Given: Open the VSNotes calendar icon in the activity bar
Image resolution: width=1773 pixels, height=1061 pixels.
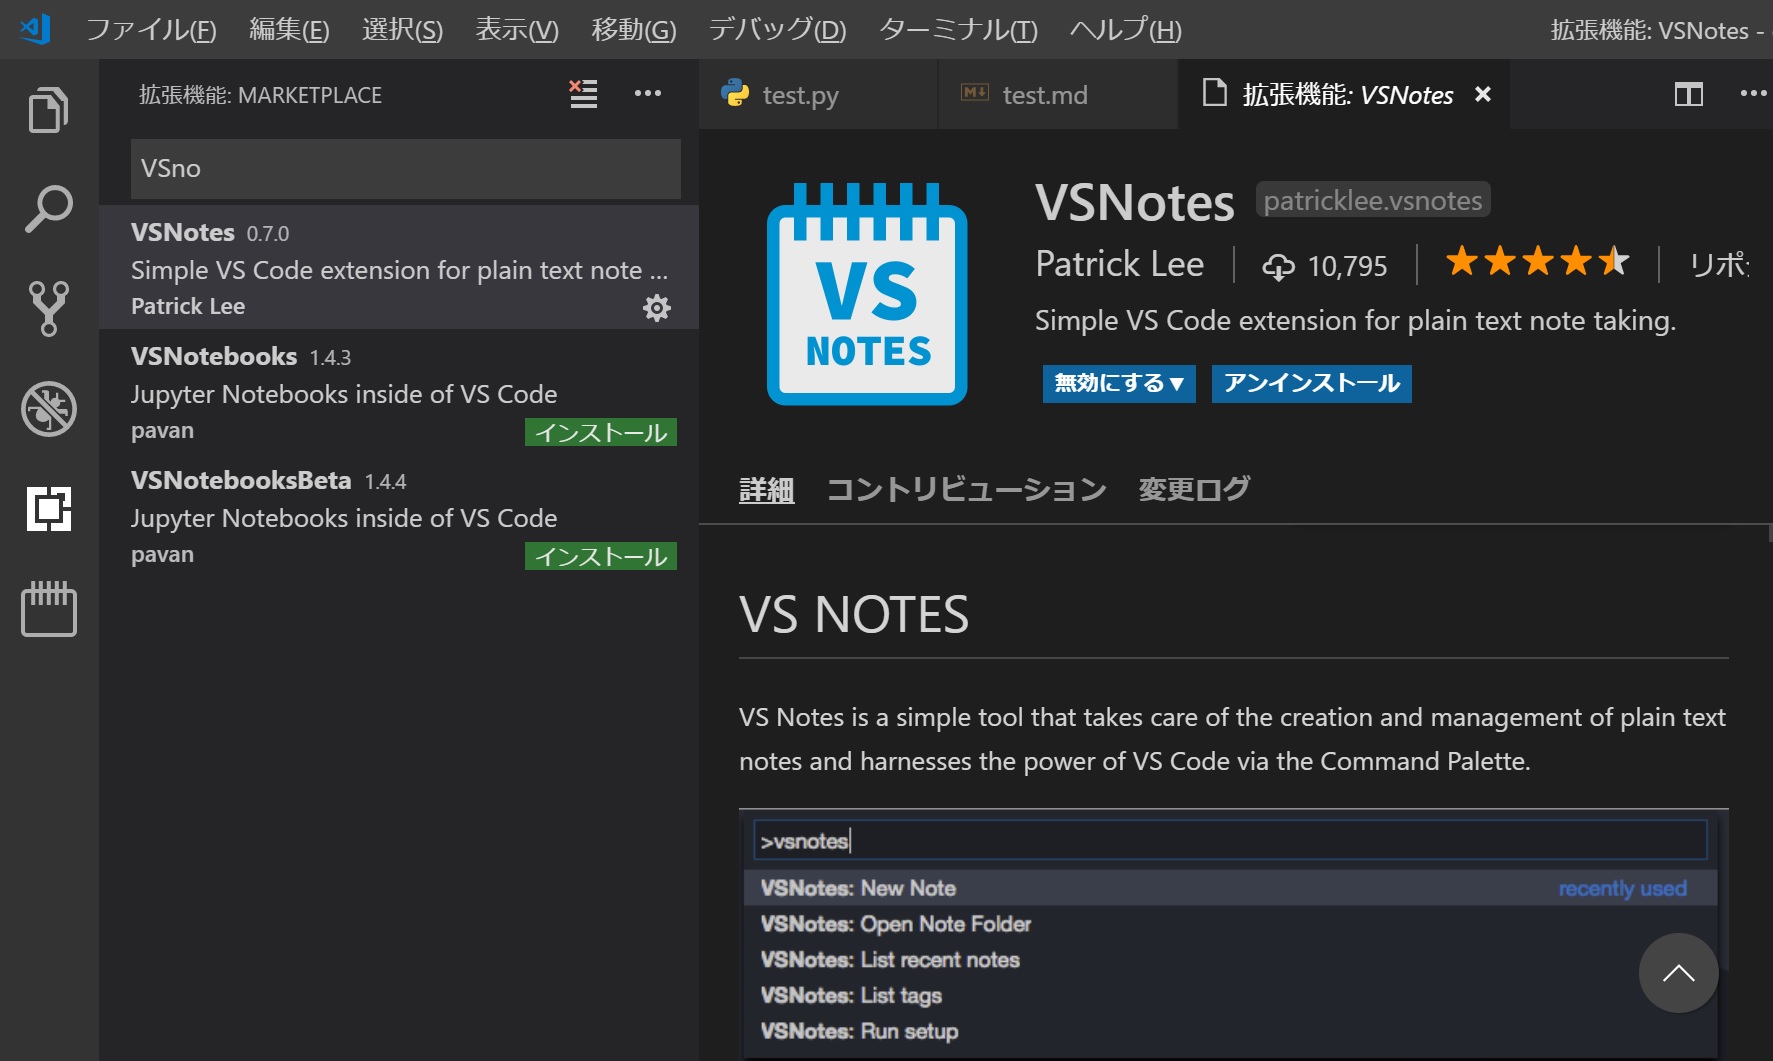Looking at the screenshot, I should pyautogui.click(x=47, y=608).
